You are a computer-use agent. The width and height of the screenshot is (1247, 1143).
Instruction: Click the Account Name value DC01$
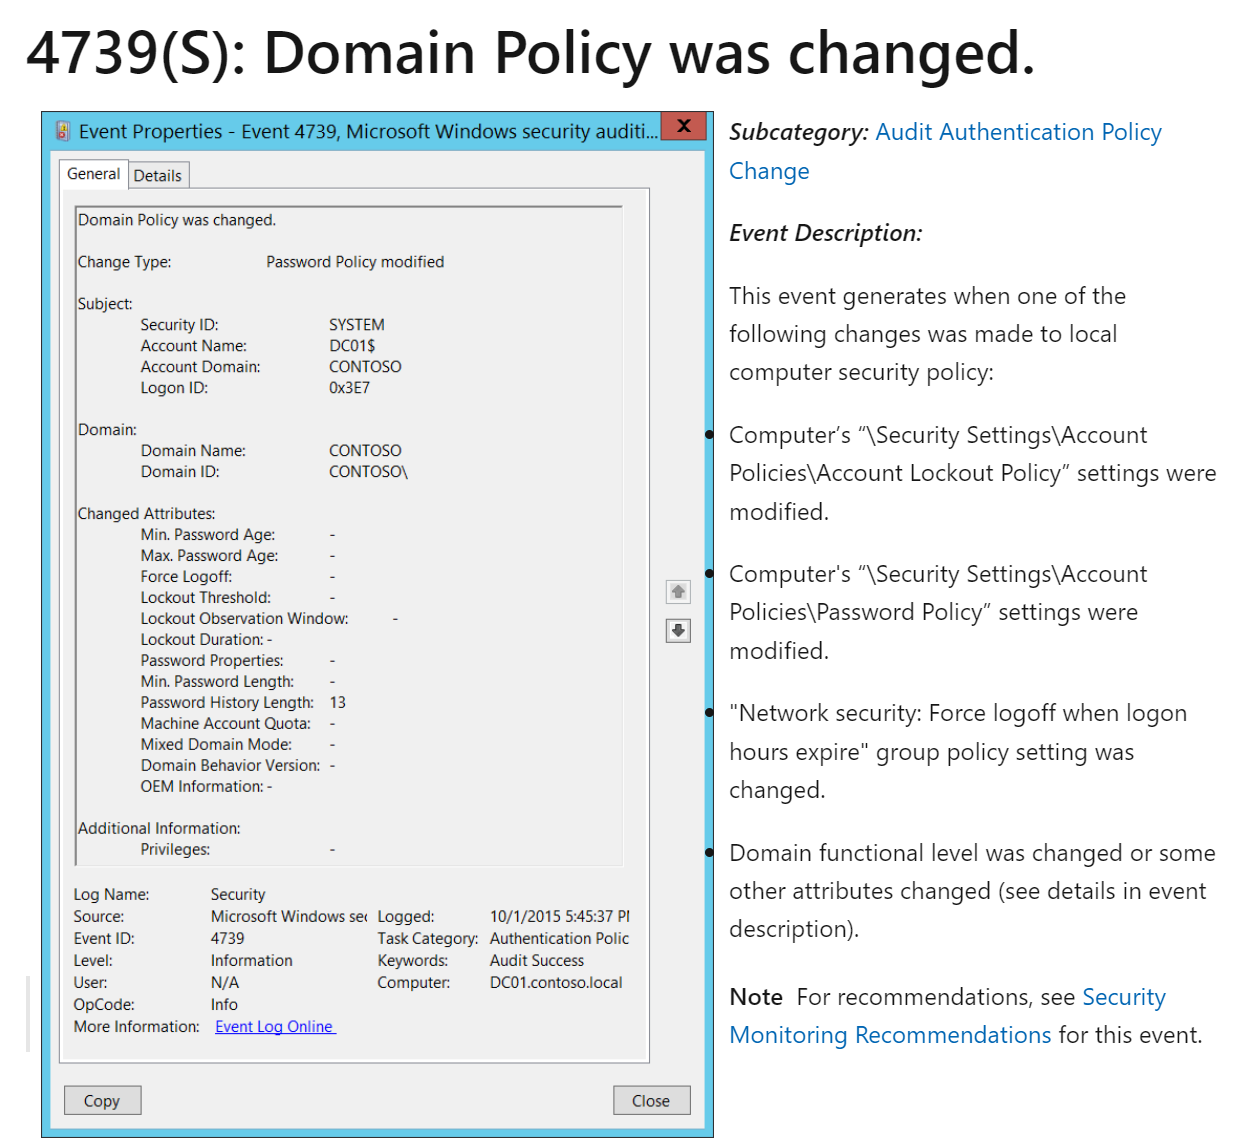click(x=352, y=346)
